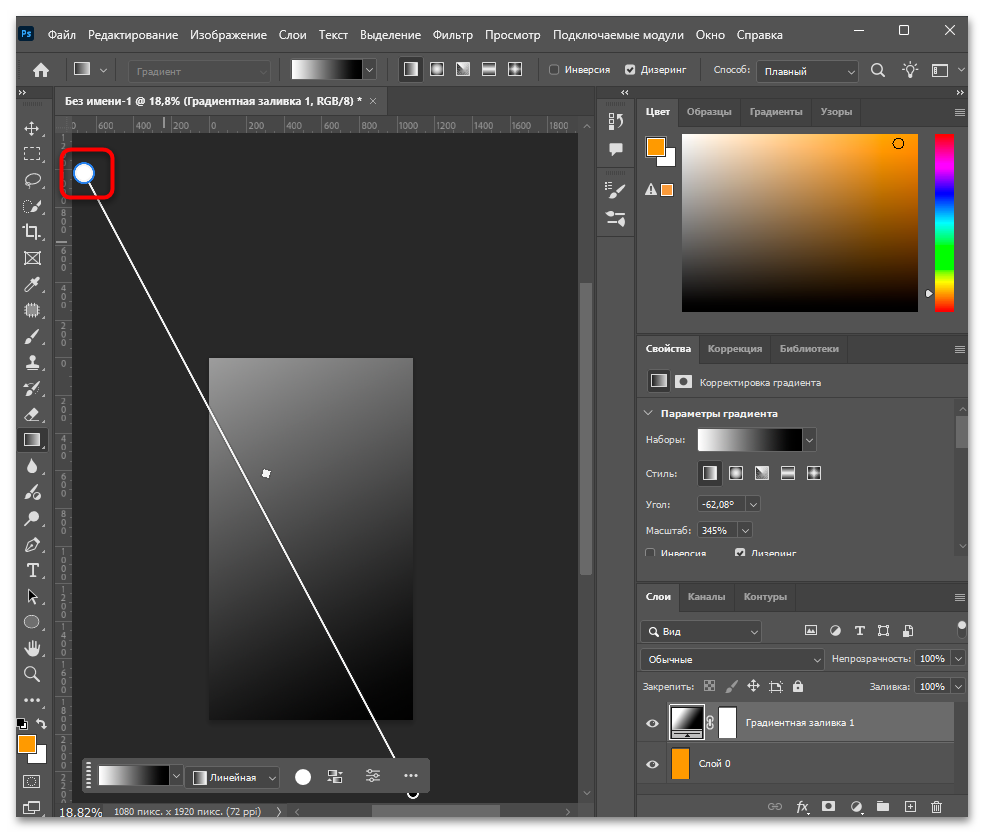Viewport: 984px width, 833px height.
Task: Click the Home icon in options bar
Action: point(41,70)
